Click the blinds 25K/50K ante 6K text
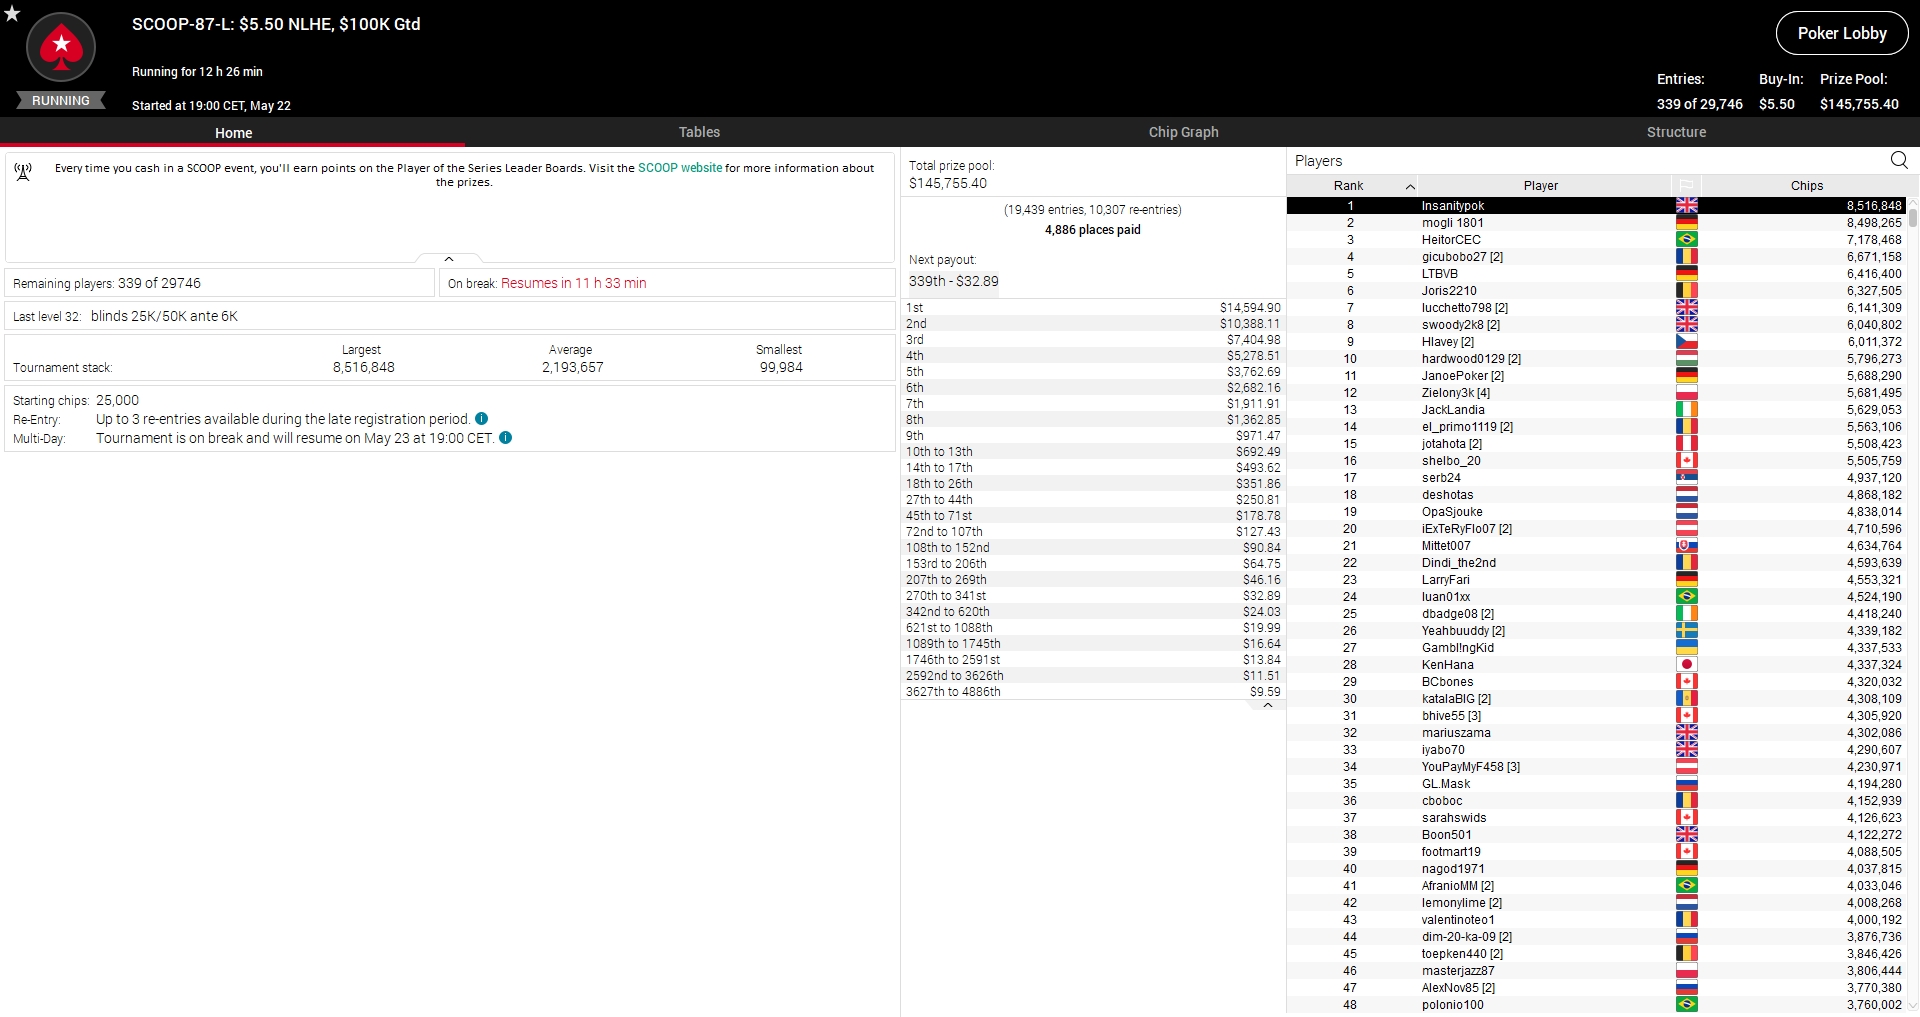This screenshot has height=1017, width=1920. [x=164, y=316]
